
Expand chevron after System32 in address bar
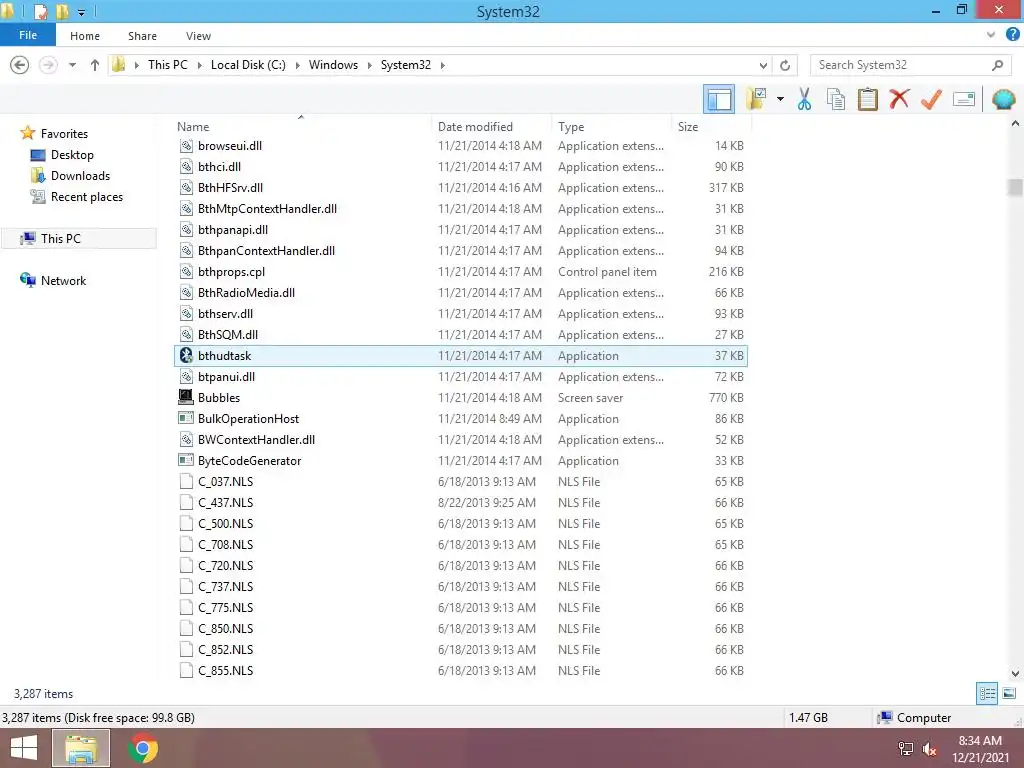(x=443, y=65)
